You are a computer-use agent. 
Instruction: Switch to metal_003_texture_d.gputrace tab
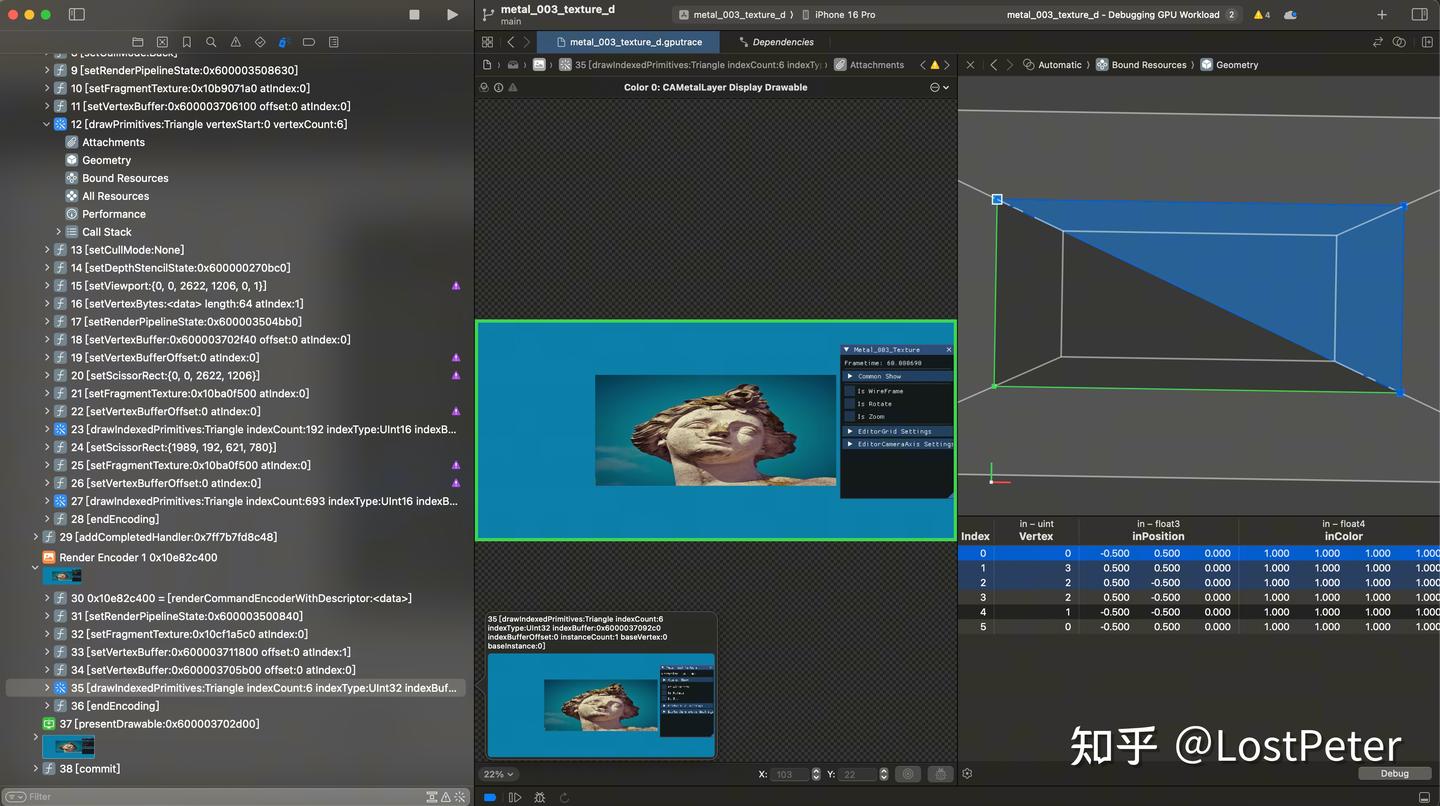tap(628, 42)
